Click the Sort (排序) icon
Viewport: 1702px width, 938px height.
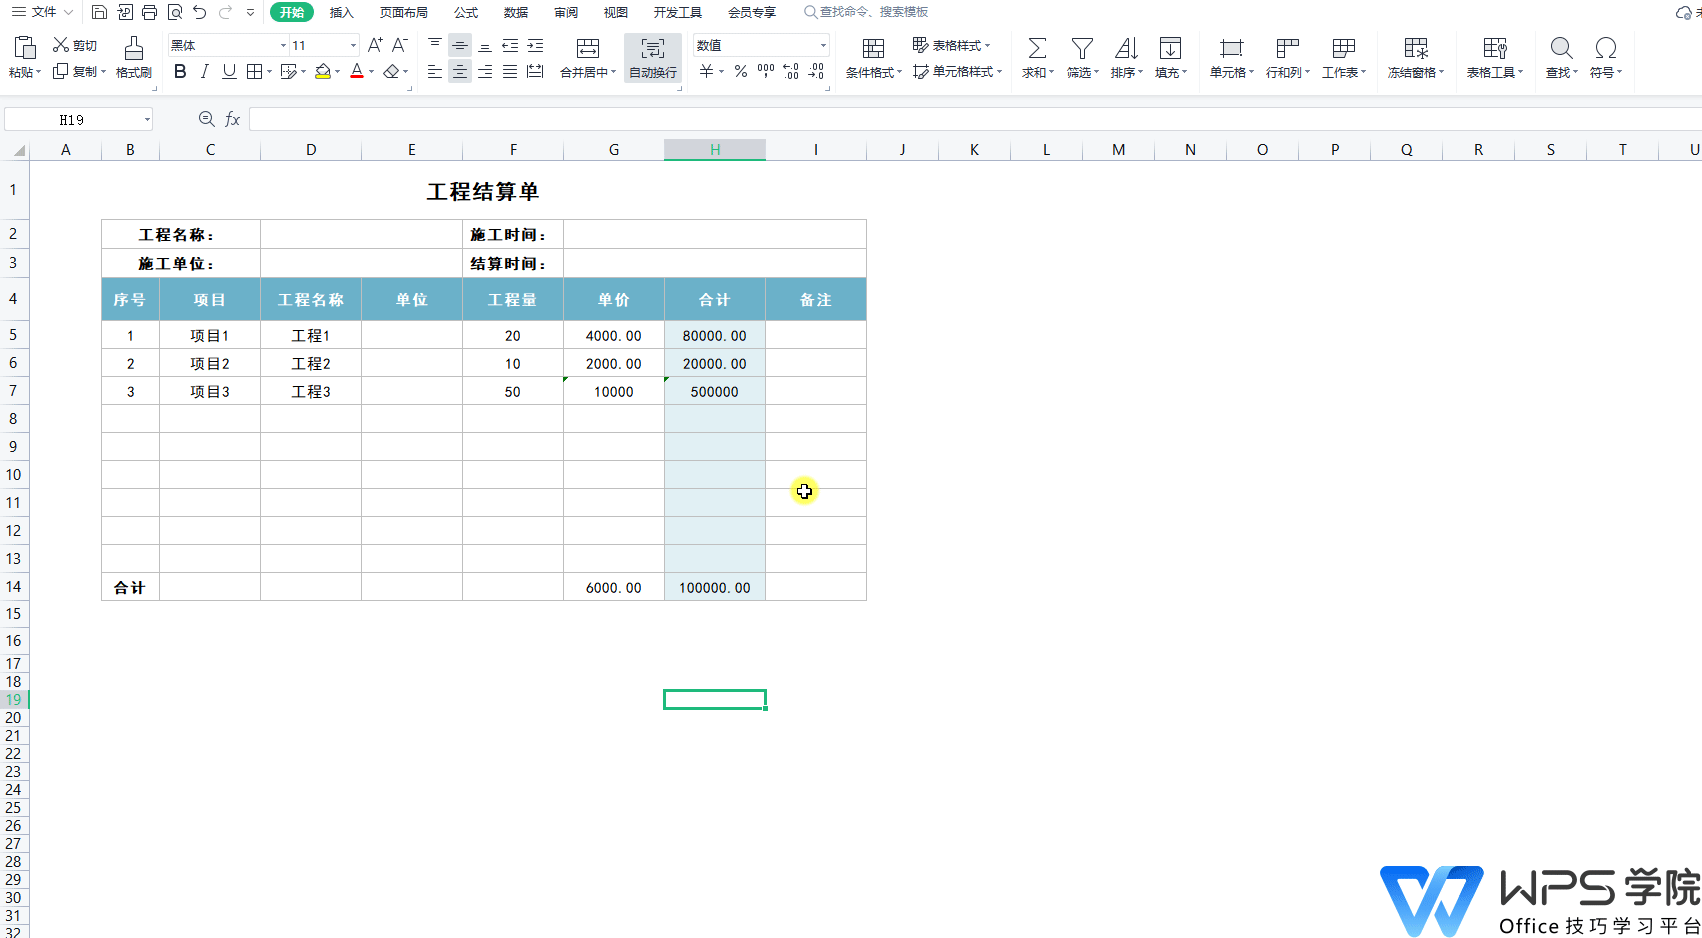[1126, 48]
